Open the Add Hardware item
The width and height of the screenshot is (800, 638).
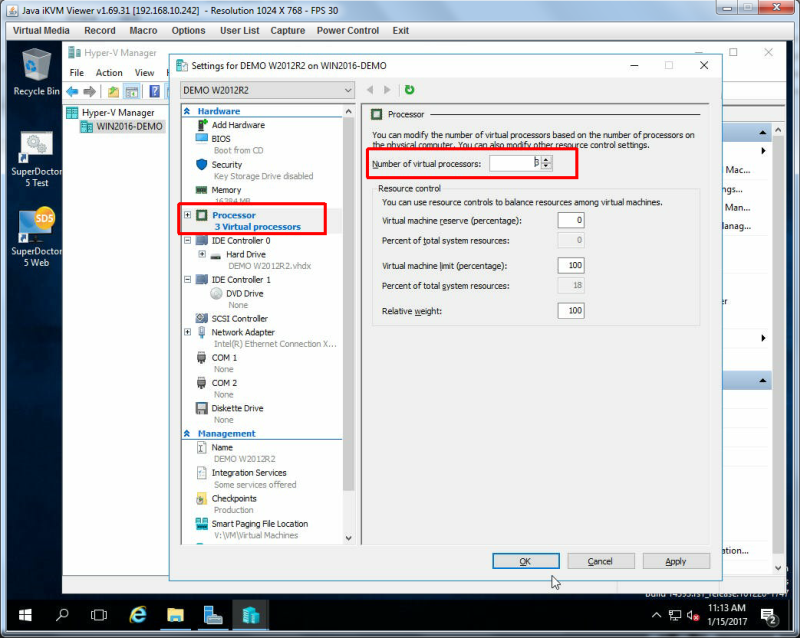click(x=238, y=125)
